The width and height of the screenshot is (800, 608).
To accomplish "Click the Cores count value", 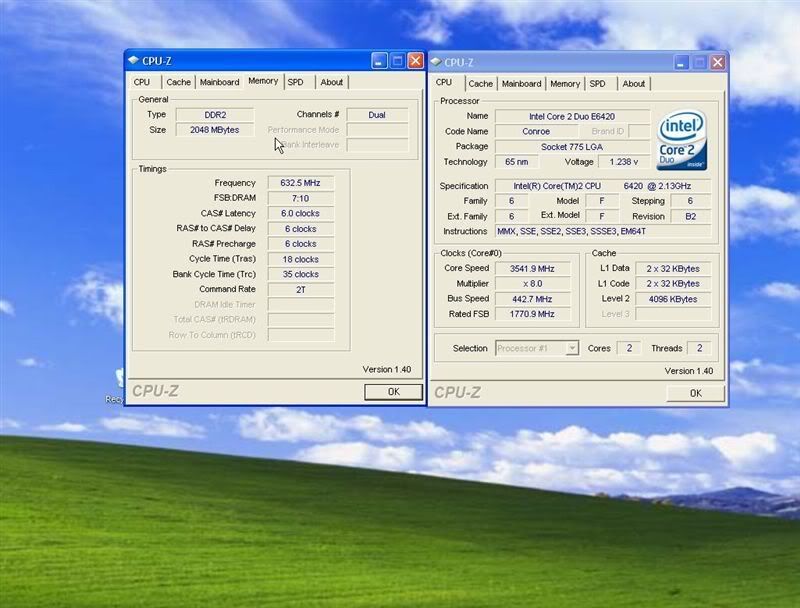I will (x=629, y=348).
